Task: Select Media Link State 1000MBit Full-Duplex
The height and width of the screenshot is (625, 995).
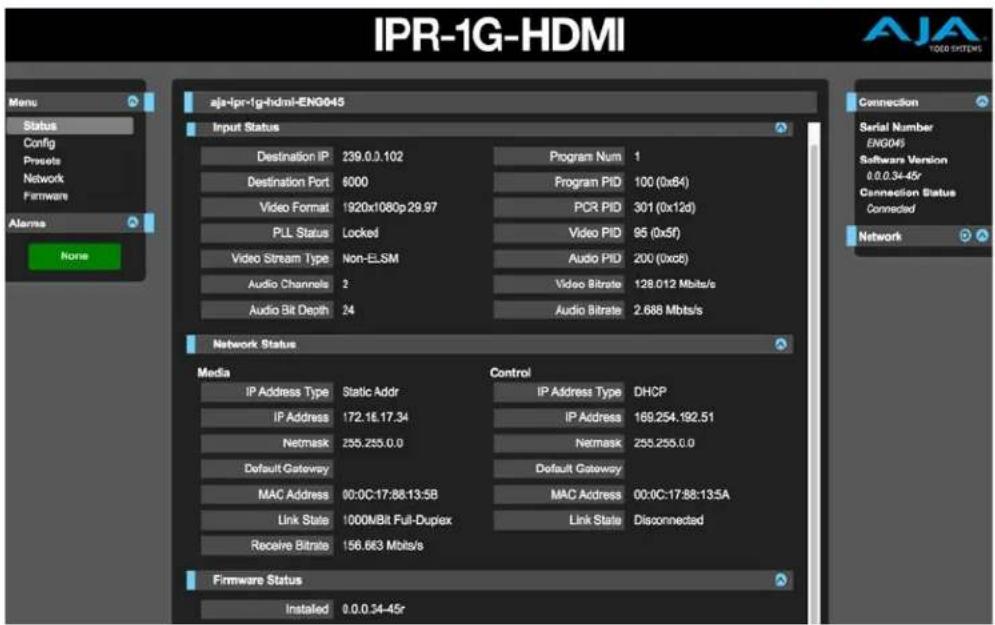Action: point(397,520)
